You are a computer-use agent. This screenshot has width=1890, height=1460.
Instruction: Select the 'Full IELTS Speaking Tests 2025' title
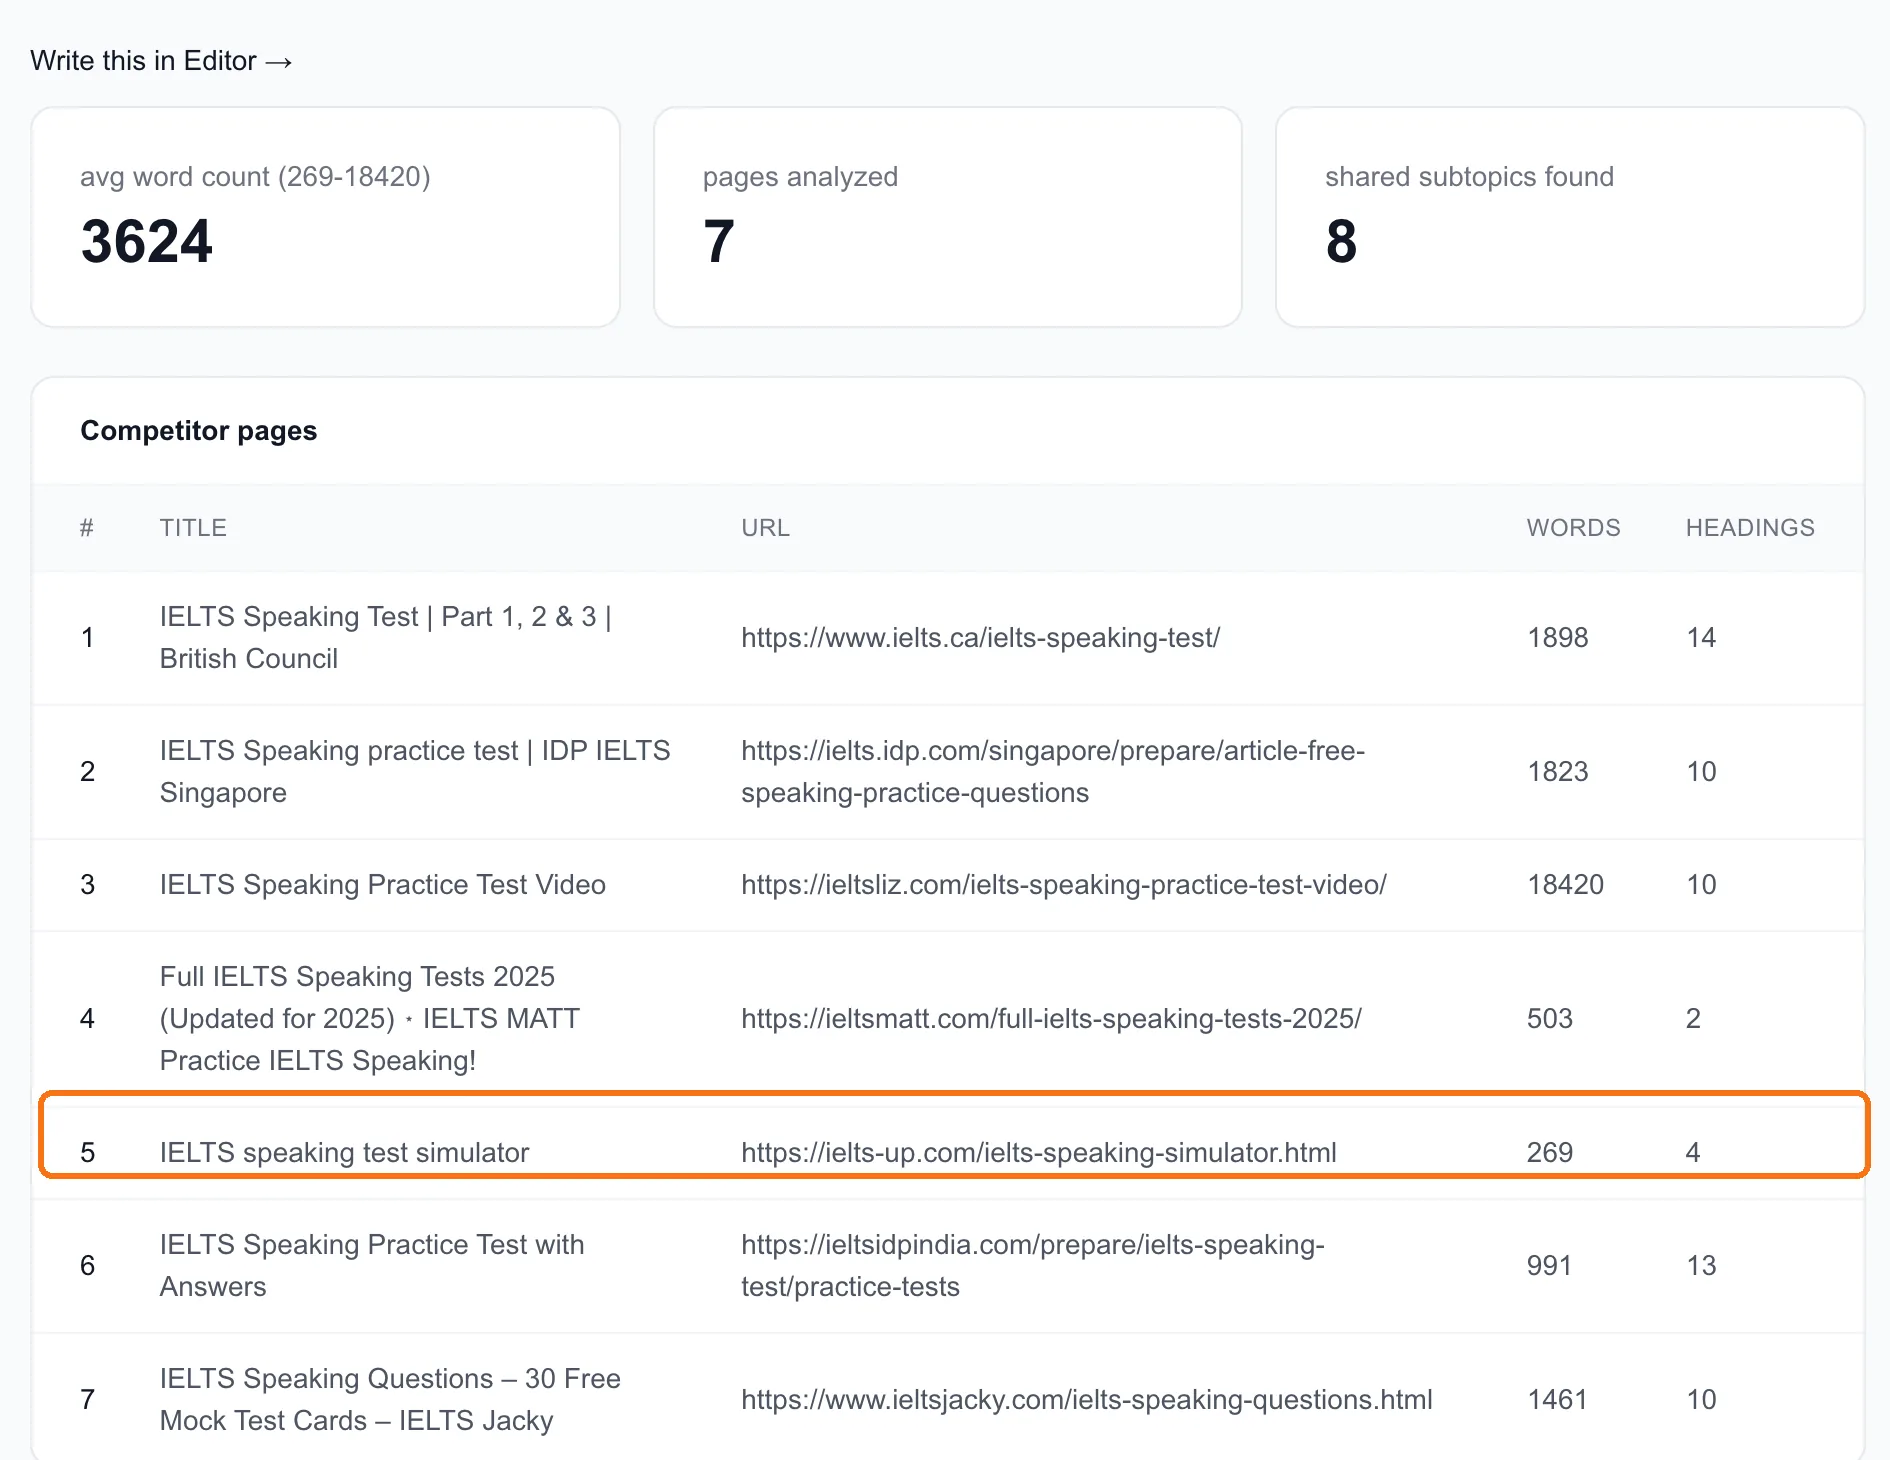(369, 1019)
